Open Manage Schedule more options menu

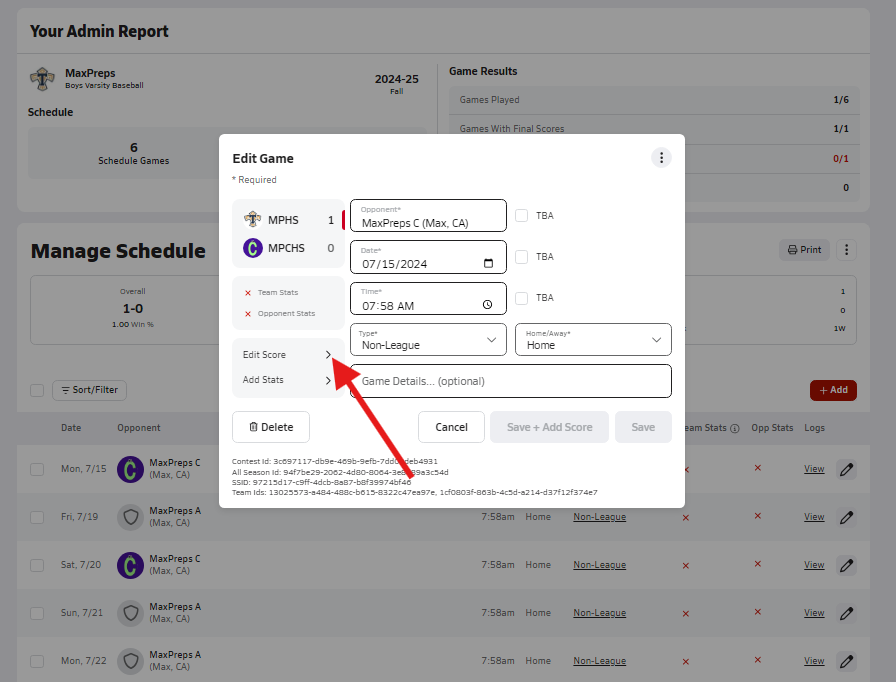[x=846, y=250]
